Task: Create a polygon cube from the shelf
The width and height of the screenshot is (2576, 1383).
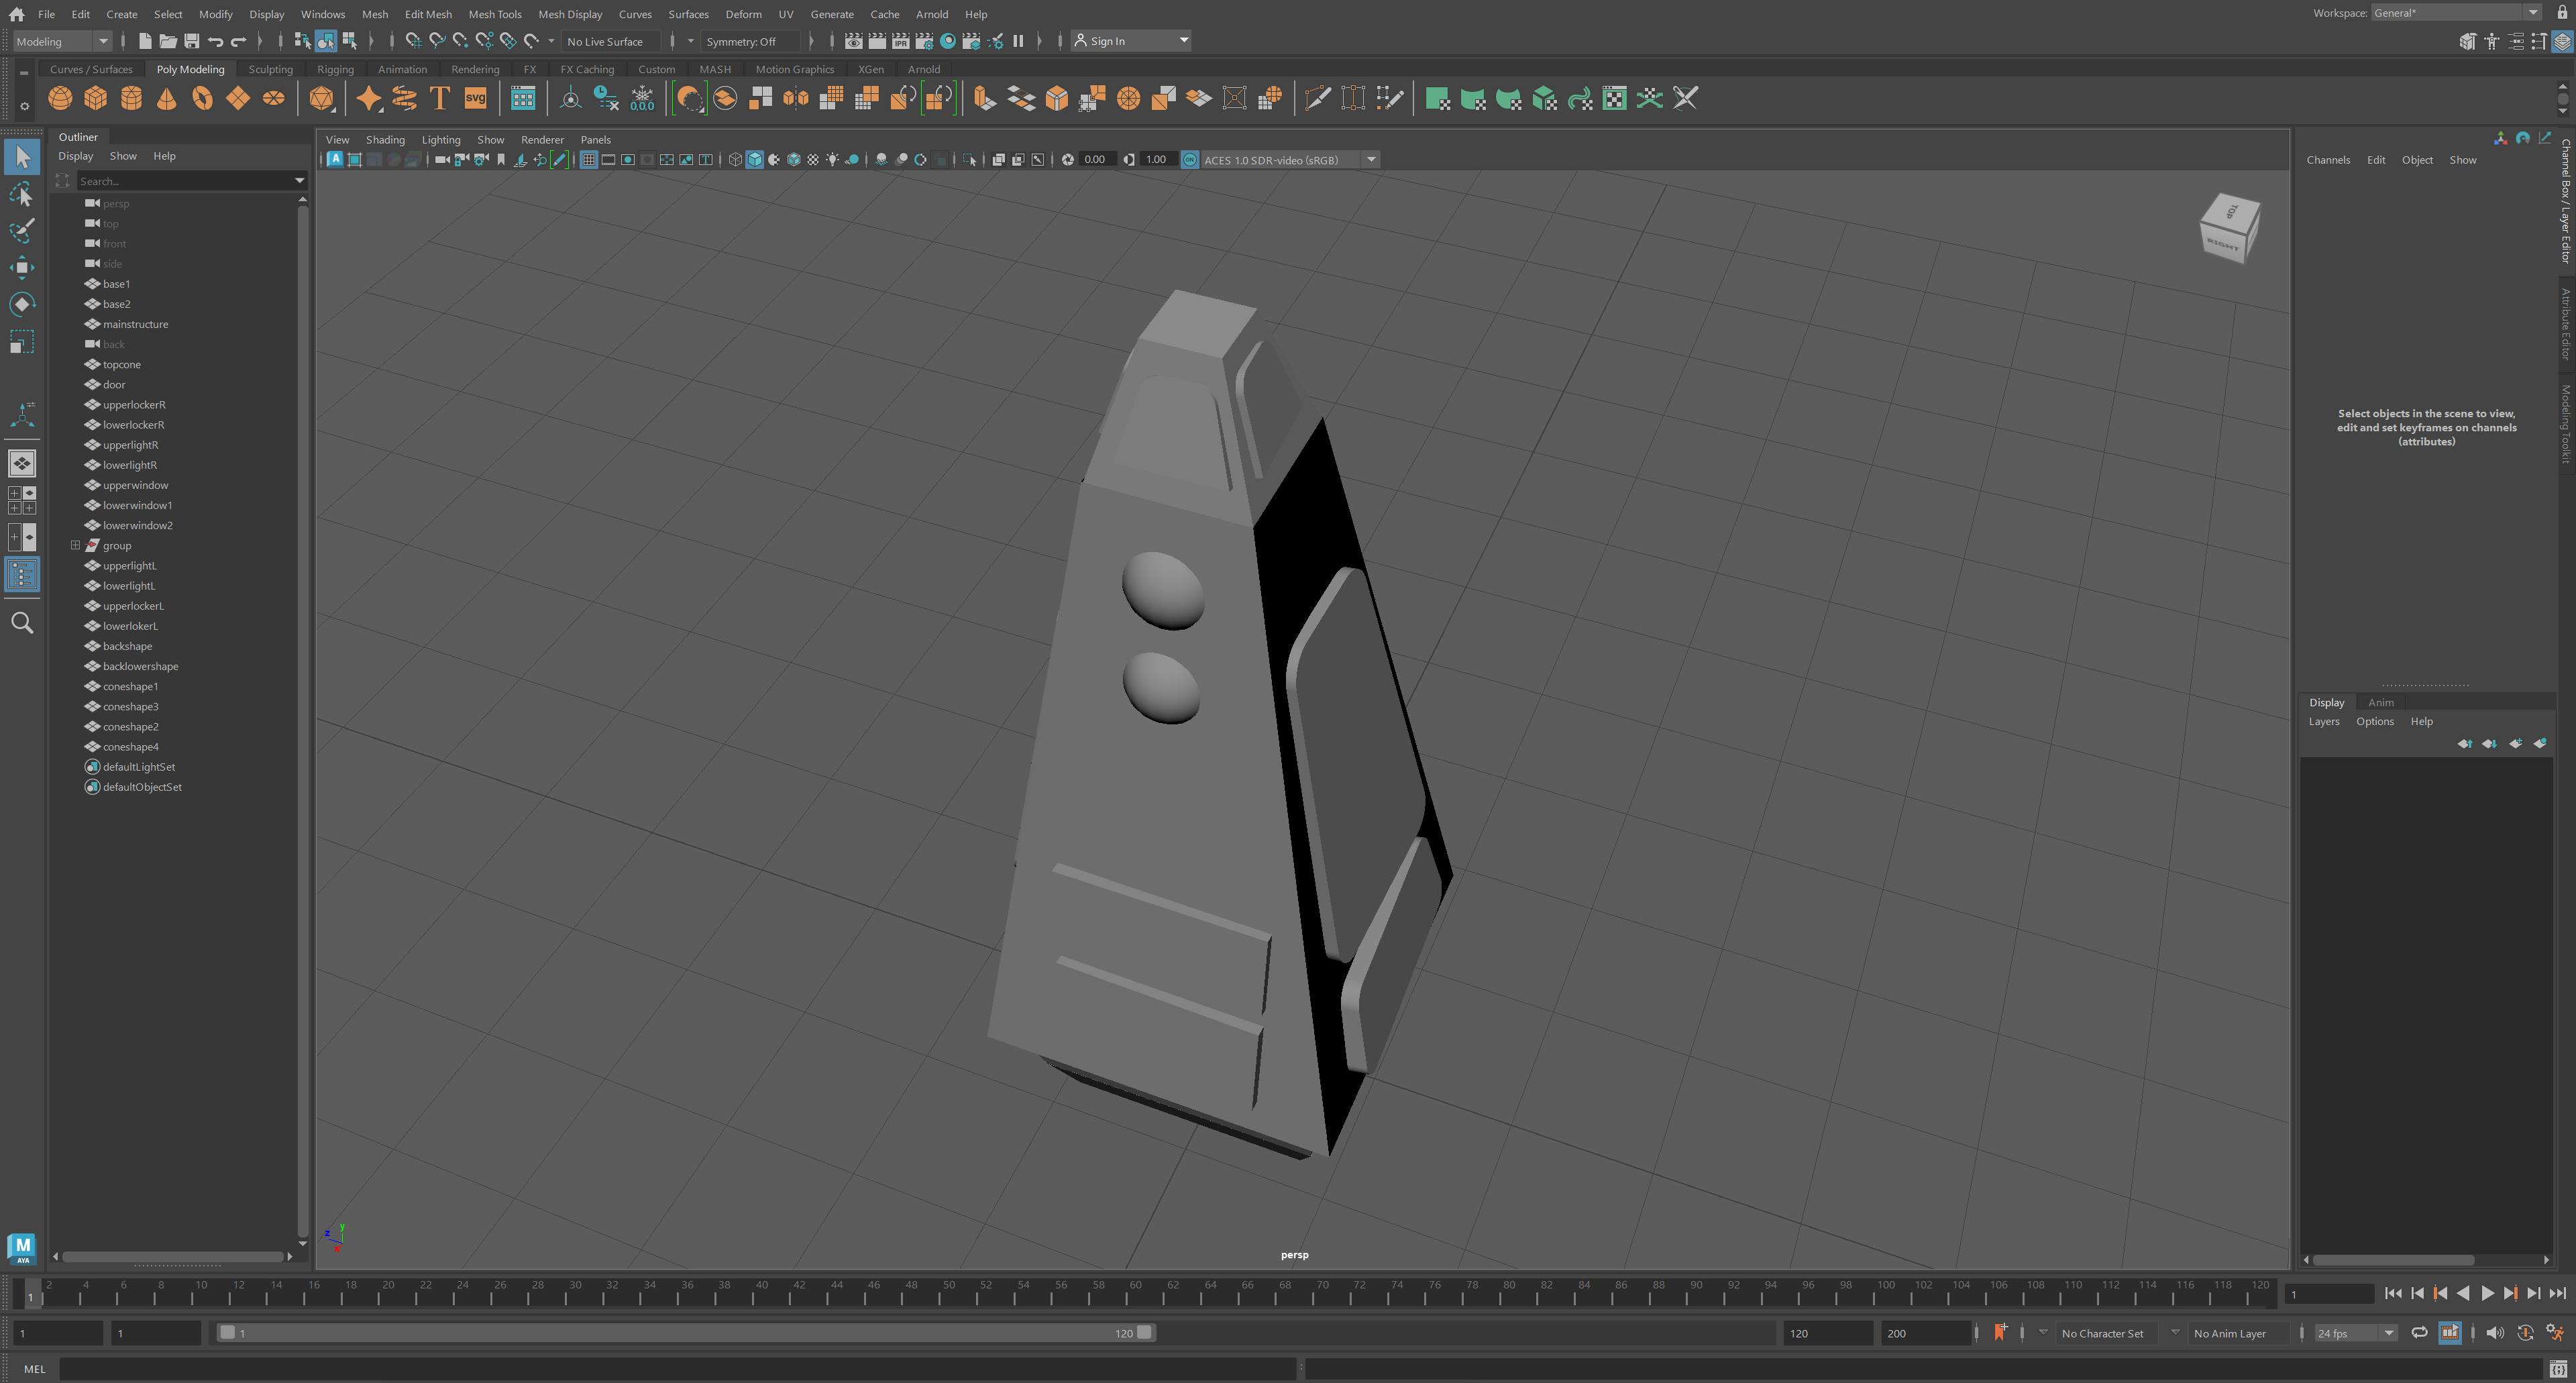Action: 96,98
